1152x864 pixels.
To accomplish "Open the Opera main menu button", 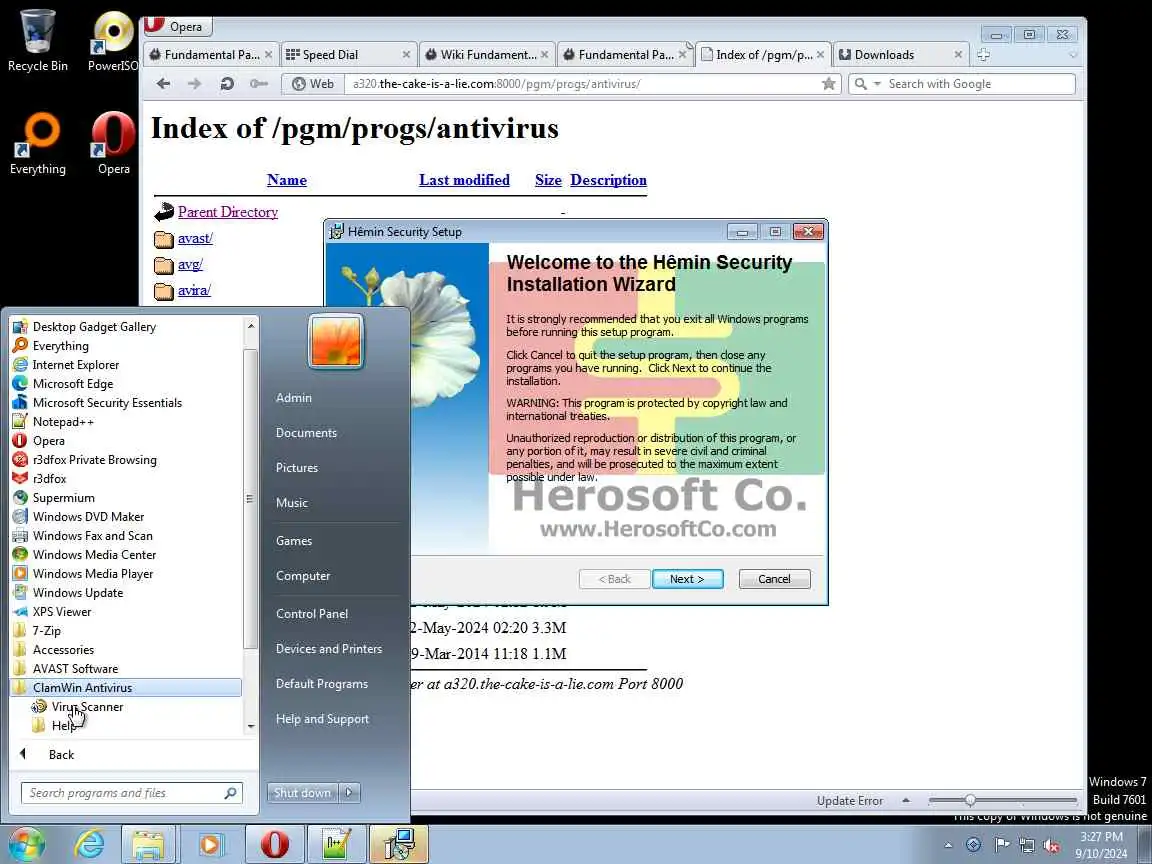I will pyautogui.click(x=176, y=26).
